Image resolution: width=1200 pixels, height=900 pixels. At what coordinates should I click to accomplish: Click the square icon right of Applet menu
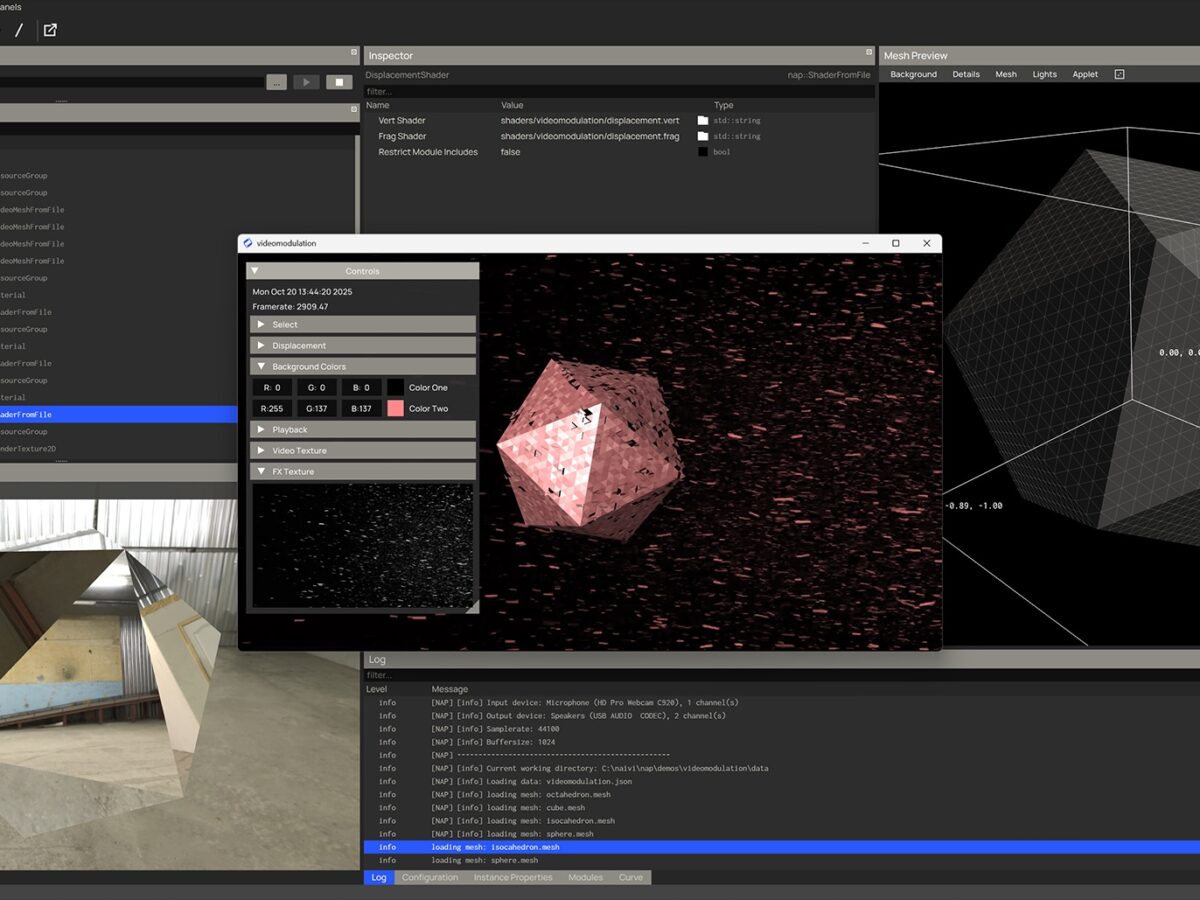click(x=1119, y=74)
